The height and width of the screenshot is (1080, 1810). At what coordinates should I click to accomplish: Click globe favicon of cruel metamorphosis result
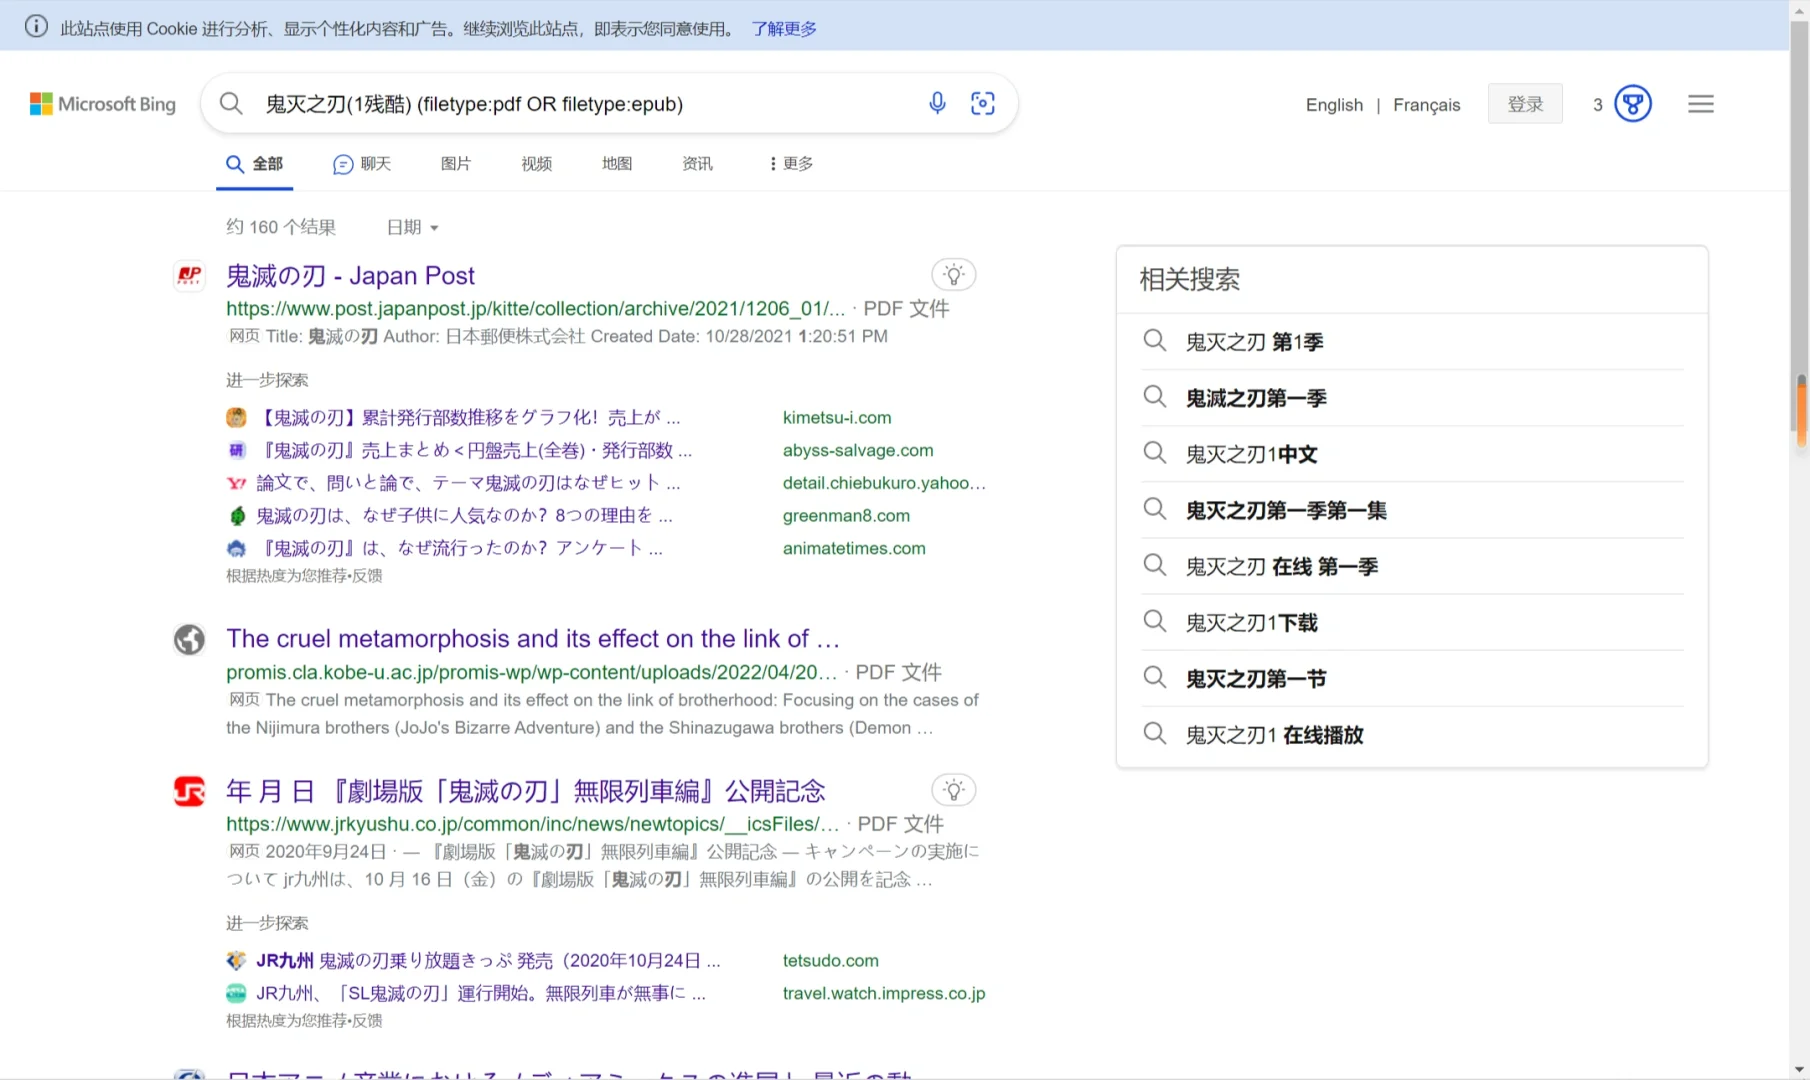click(189, 639)
